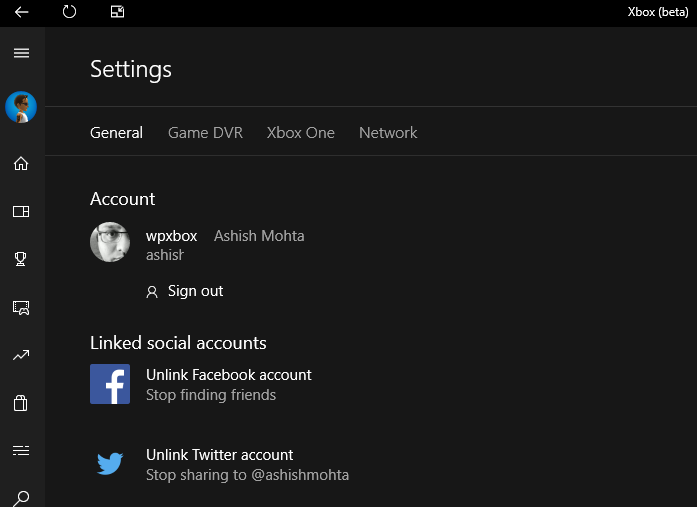Click the refresh icon in title bar

69,12
